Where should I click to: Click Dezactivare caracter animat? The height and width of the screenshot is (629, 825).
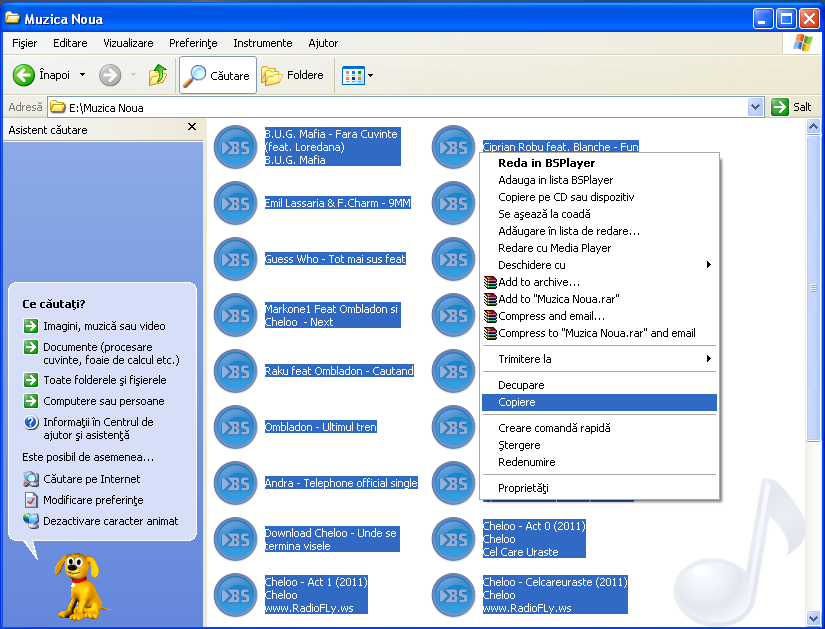(101, 521)
